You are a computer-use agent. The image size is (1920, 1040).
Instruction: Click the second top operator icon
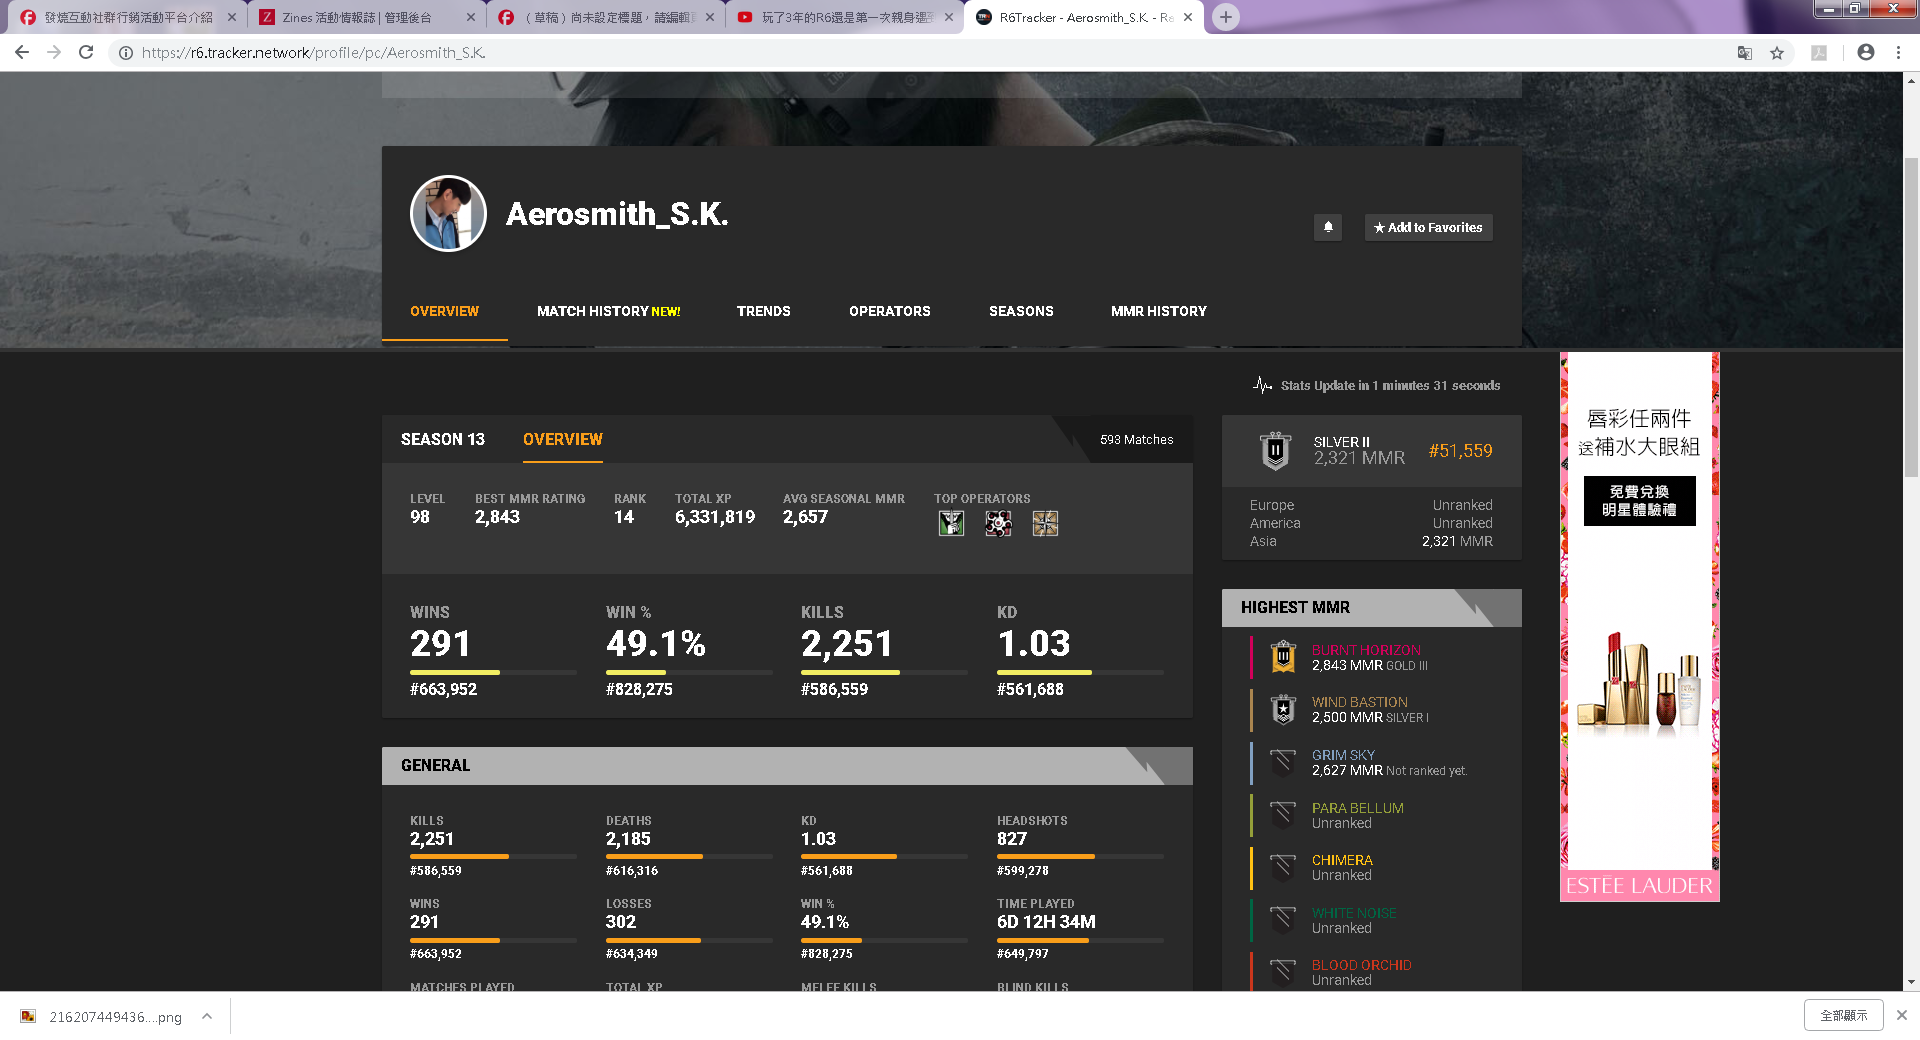point(998,523)
